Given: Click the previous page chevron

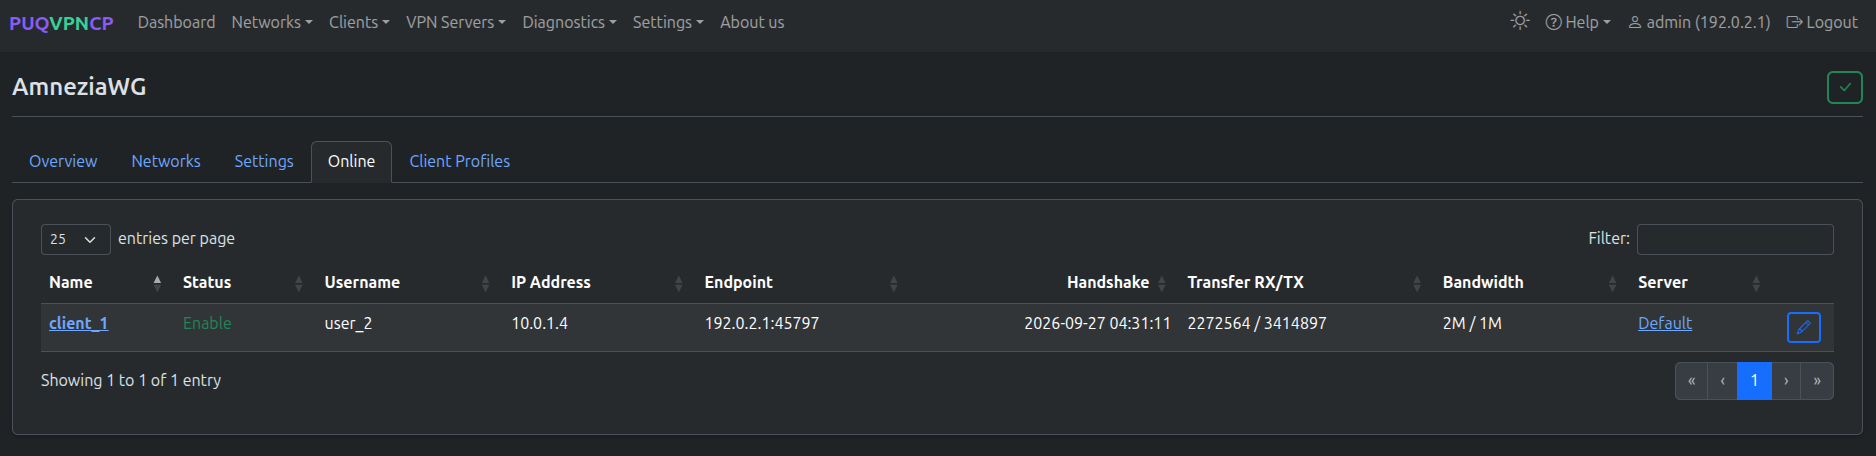Looking at the screenshot, I should pyautogui.click(x=1722, y=381).
